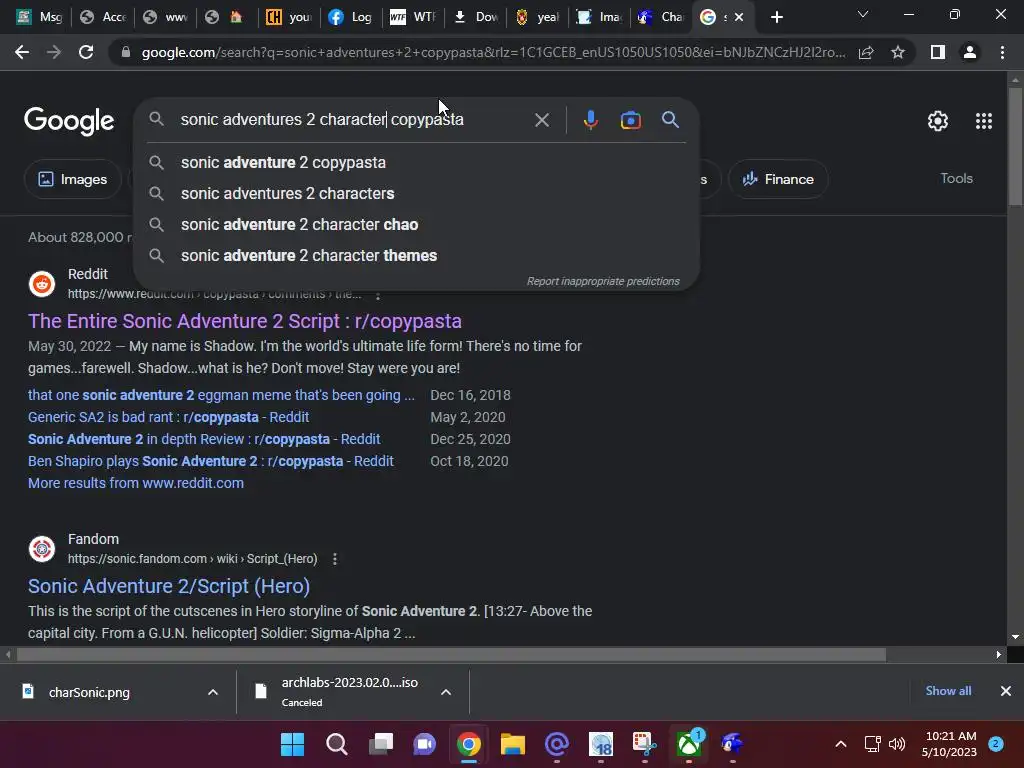Open the clock and date 10:21 AM
This screenshot has height=768, width=1024.
(x=950, y=744)
